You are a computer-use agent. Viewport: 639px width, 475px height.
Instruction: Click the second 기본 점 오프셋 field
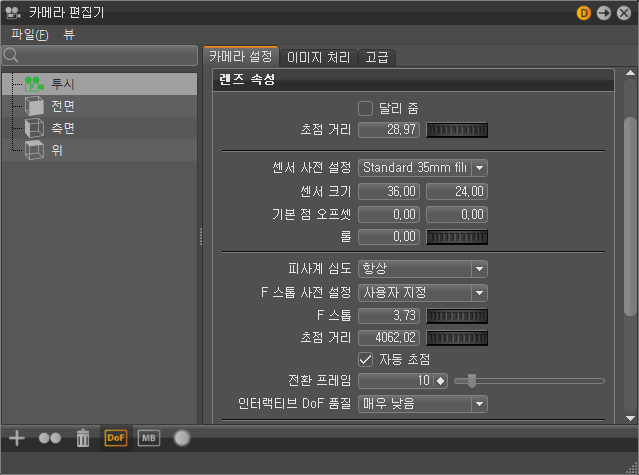457,214
